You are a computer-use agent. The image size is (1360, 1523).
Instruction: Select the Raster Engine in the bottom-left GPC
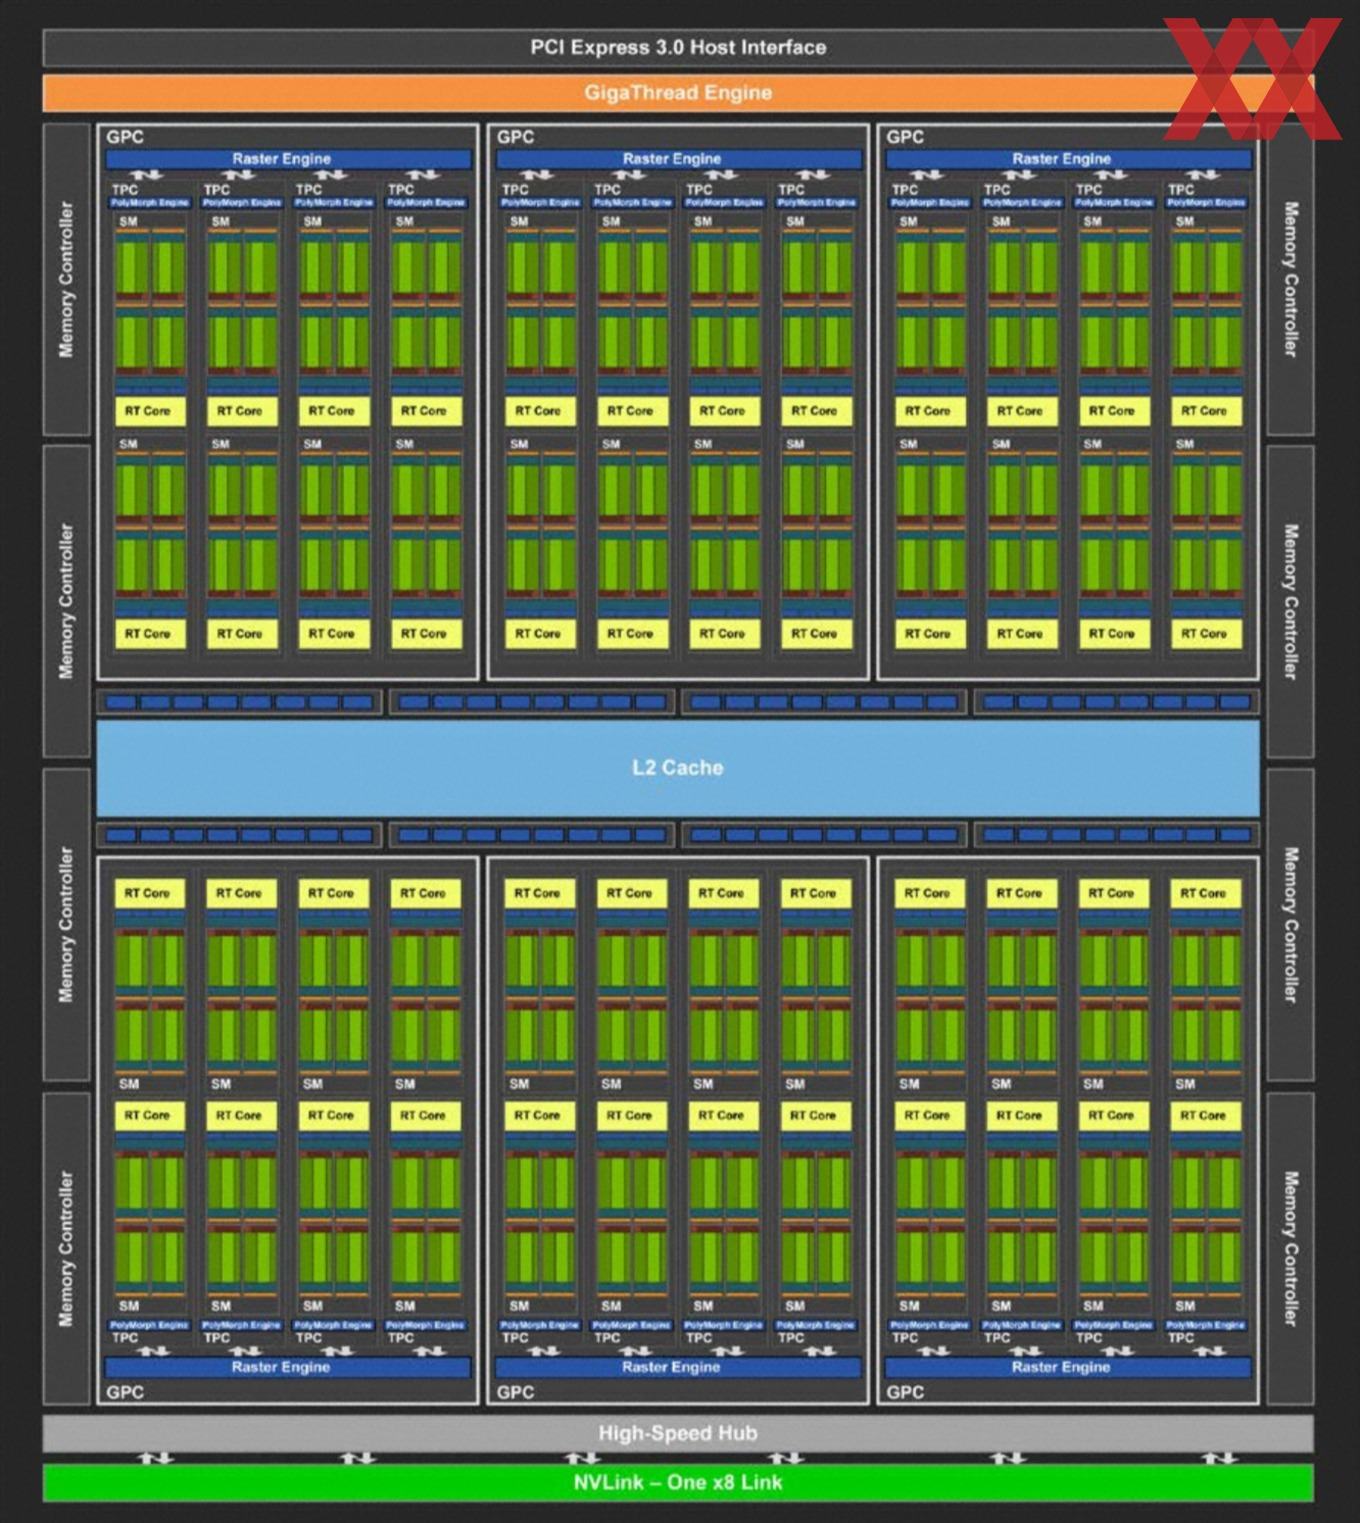pyautogui.click(x=288, y=1367)
